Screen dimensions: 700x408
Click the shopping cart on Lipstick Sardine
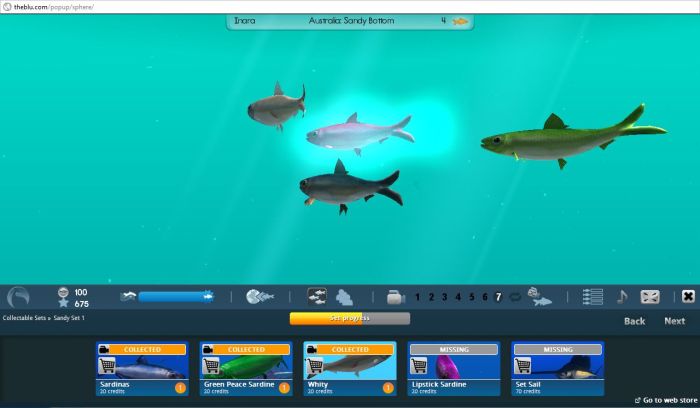pyautogui.click(x=419, y=366)
